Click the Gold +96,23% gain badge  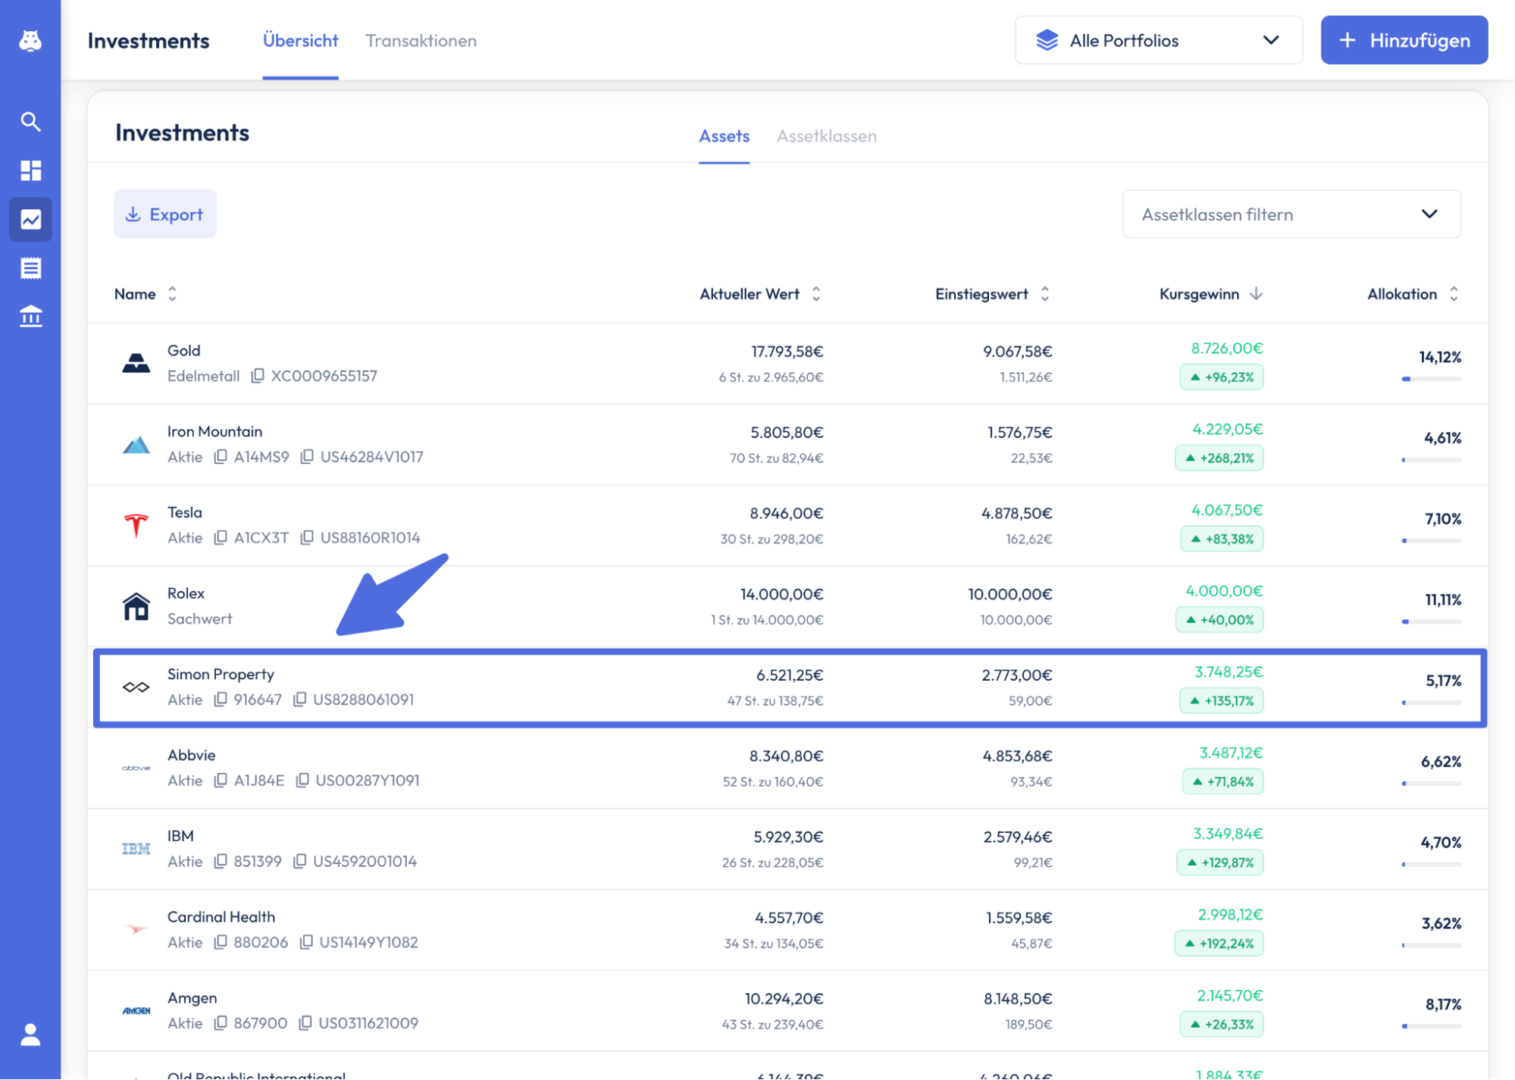(x=1222, y=377)
